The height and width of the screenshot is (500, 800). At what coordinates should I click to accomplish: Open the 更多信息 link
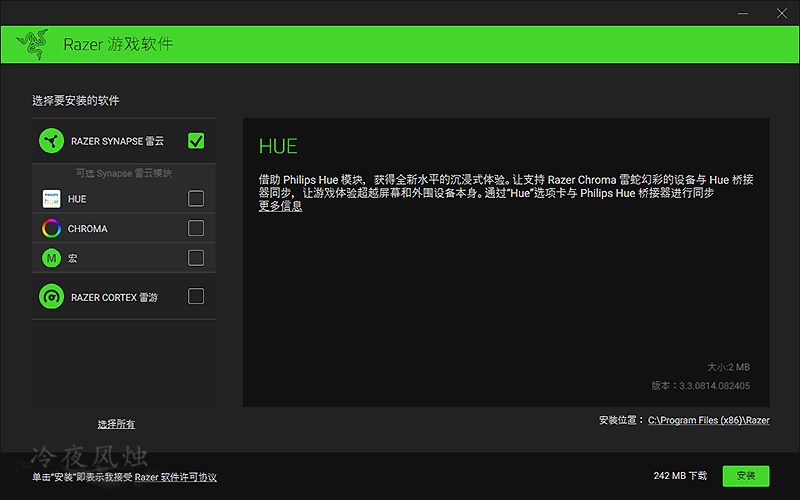tap(280, 206)
